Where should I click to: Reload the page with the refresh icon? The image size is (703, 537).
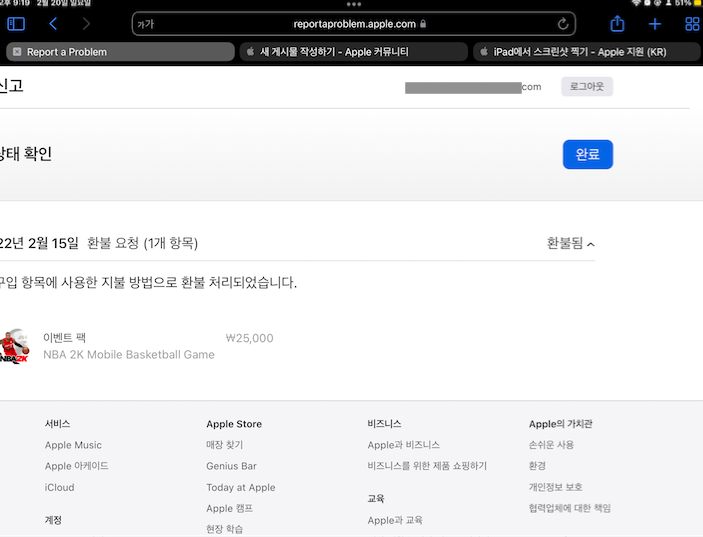pos(564,24)
